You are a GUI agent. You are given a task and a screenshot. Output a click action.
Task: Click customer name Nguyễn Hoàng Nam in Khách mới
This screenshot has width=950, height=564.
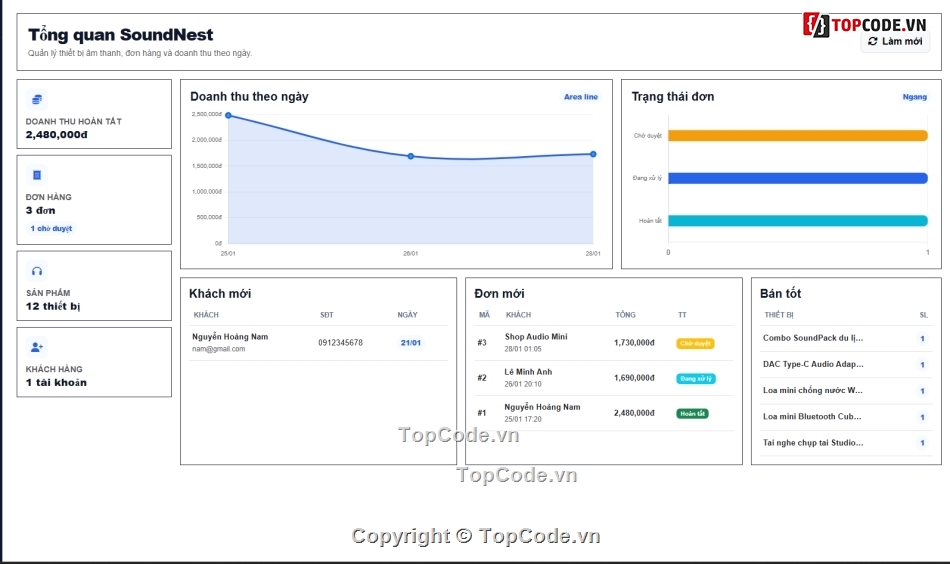click(230, 337)
